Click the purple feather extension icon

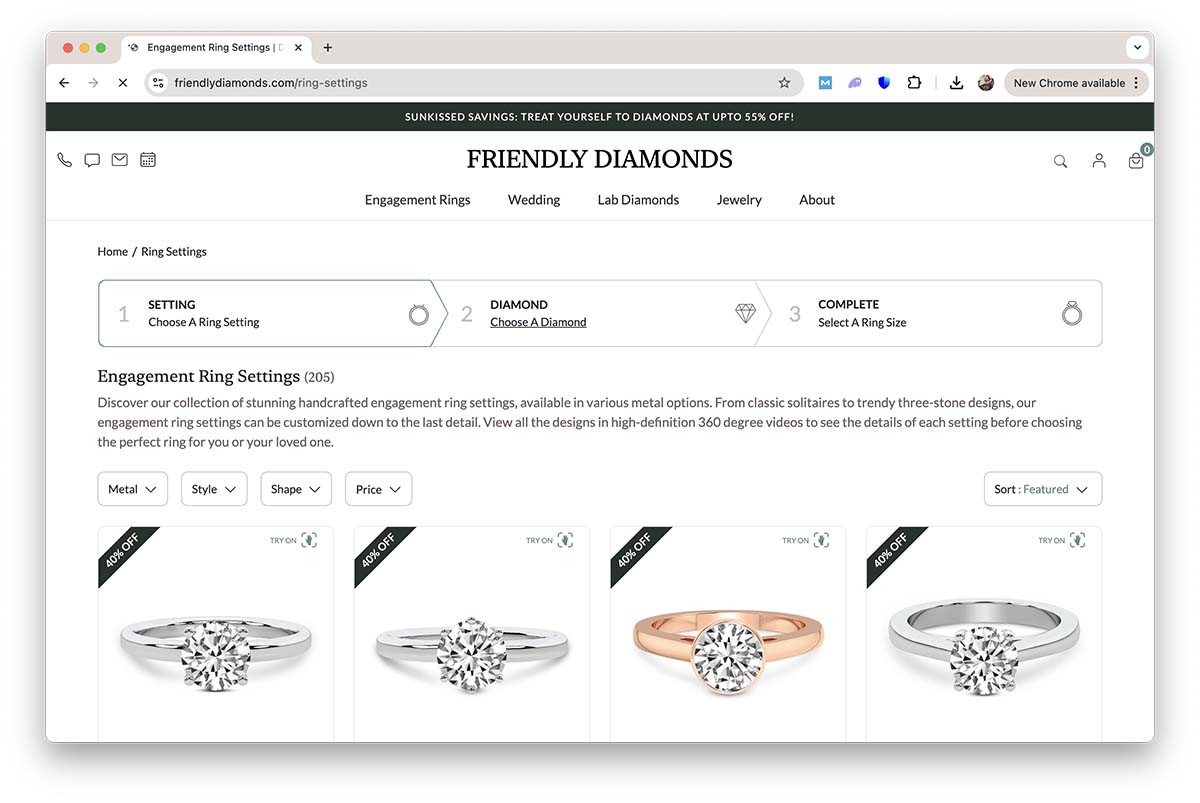[x=855, y=83]
